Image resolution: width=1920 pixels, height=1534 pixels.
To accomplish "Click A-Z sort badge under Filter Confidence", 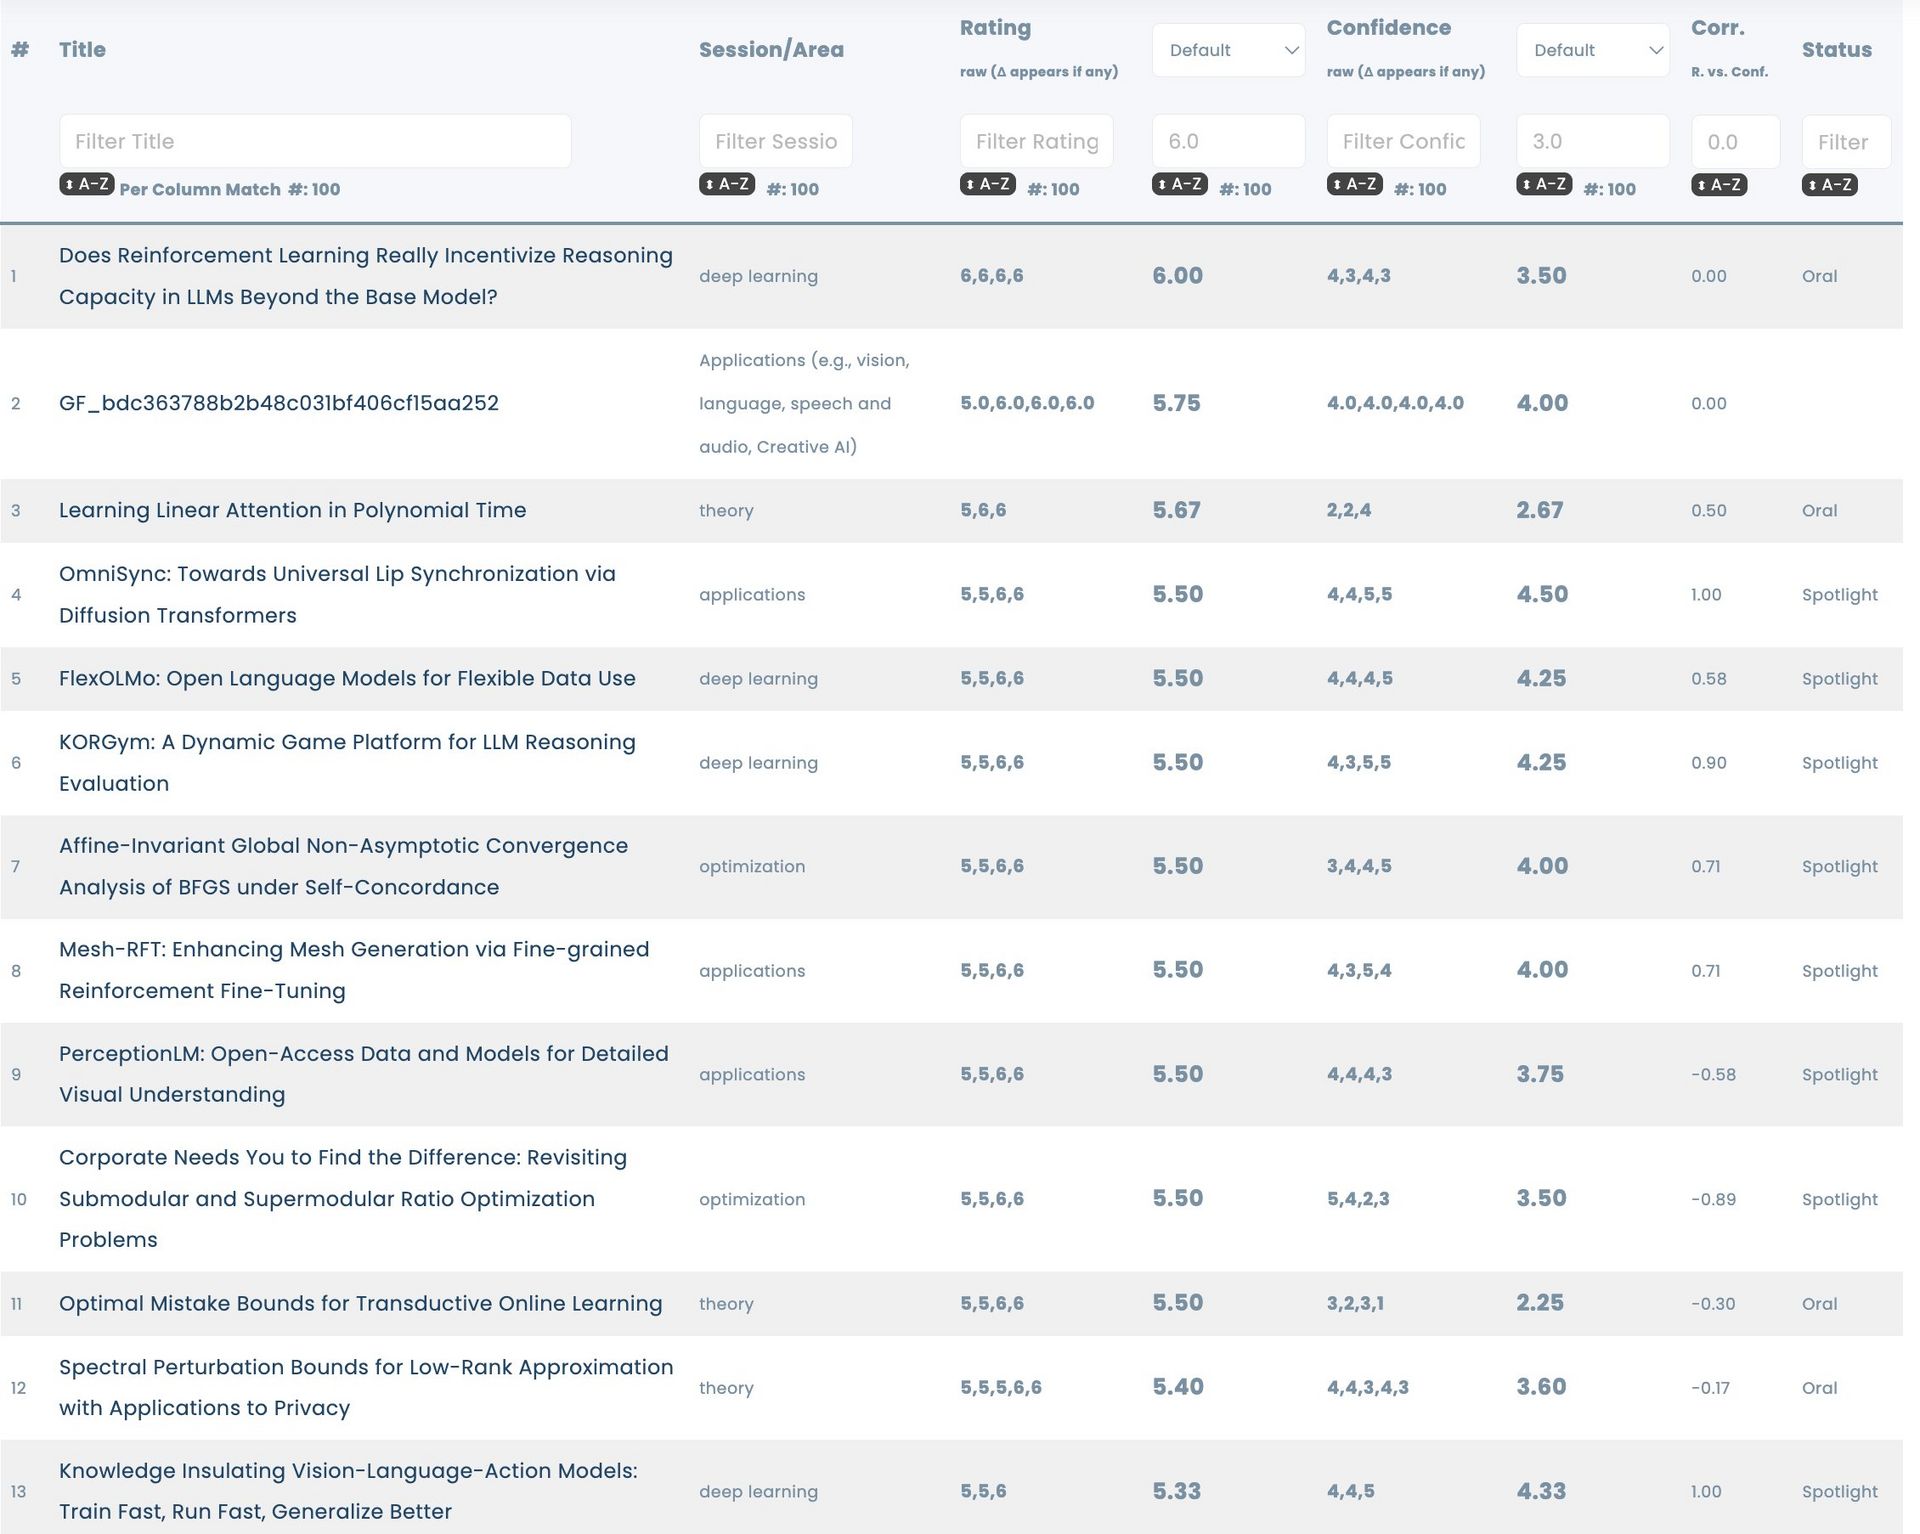I will pyautogui.click(x=1354, y=184).
